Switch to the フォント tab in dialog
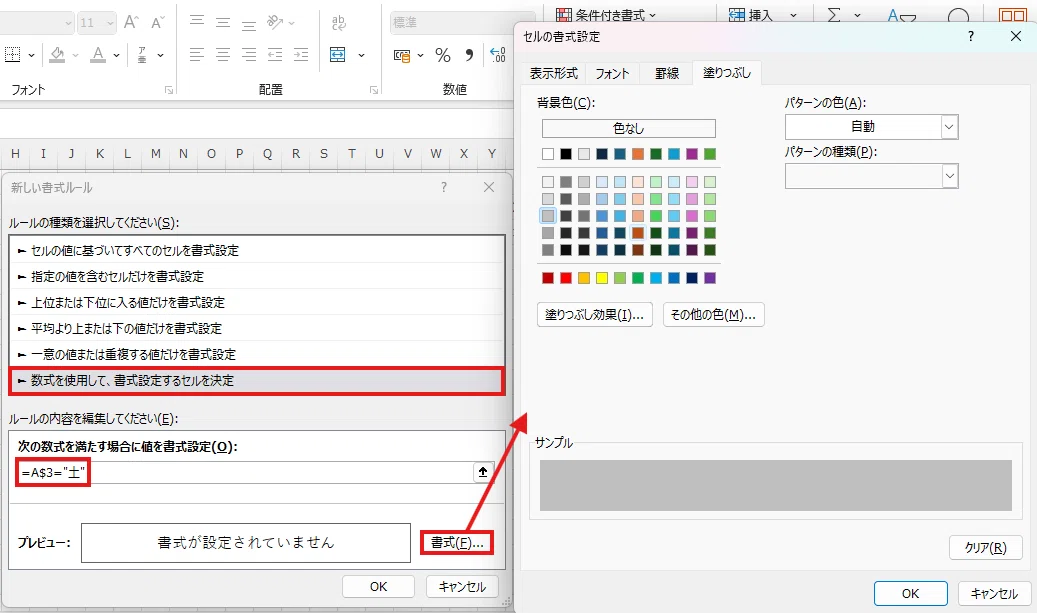 pyautogui.click(x=612, y=73)
